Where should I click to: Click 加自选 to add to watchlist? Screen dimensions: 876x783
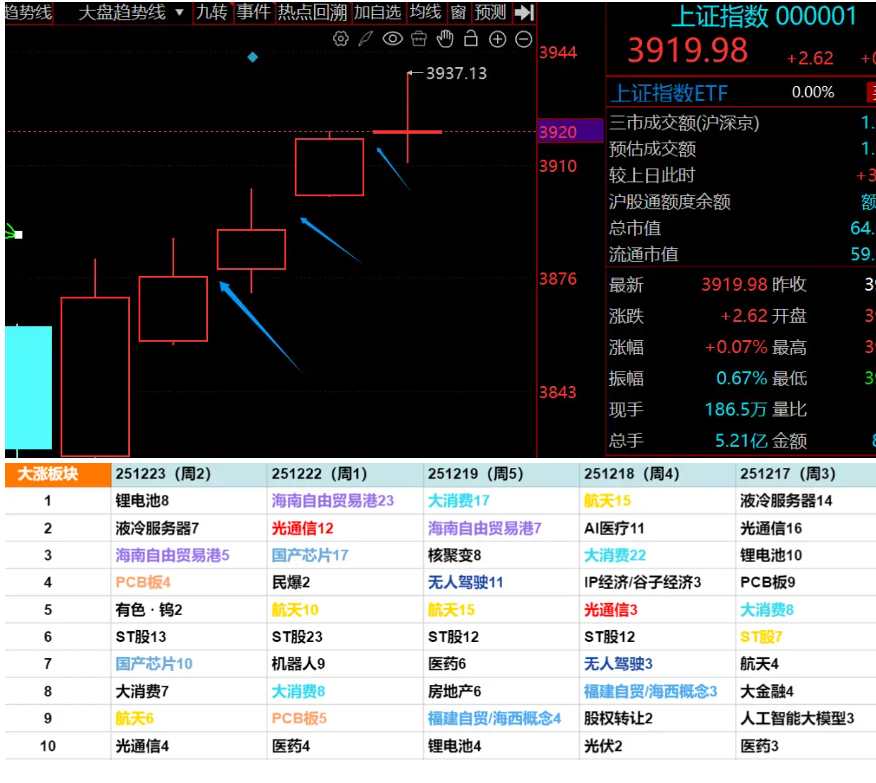pos(378,12)
